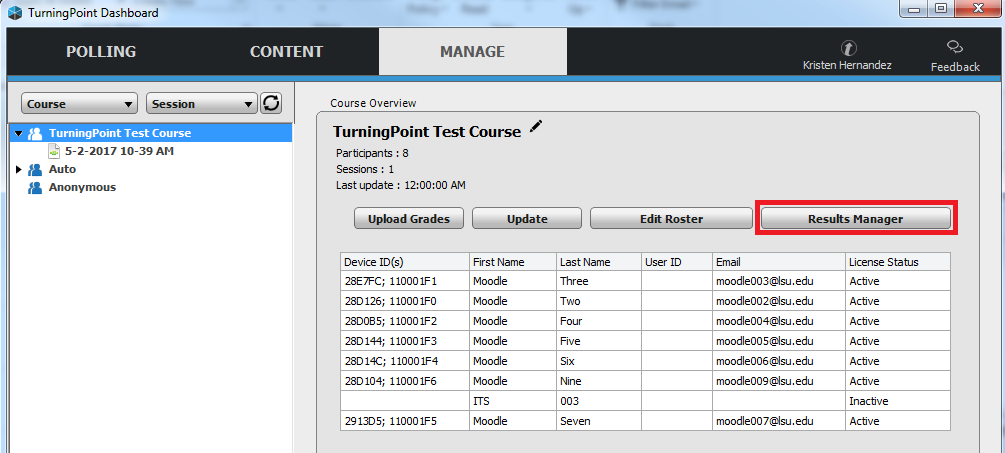Click device ID cell 28D126; 110001F0
The height and width of the screenshot is (453, 1005).
pyautogui.click(x=405, y=301)
